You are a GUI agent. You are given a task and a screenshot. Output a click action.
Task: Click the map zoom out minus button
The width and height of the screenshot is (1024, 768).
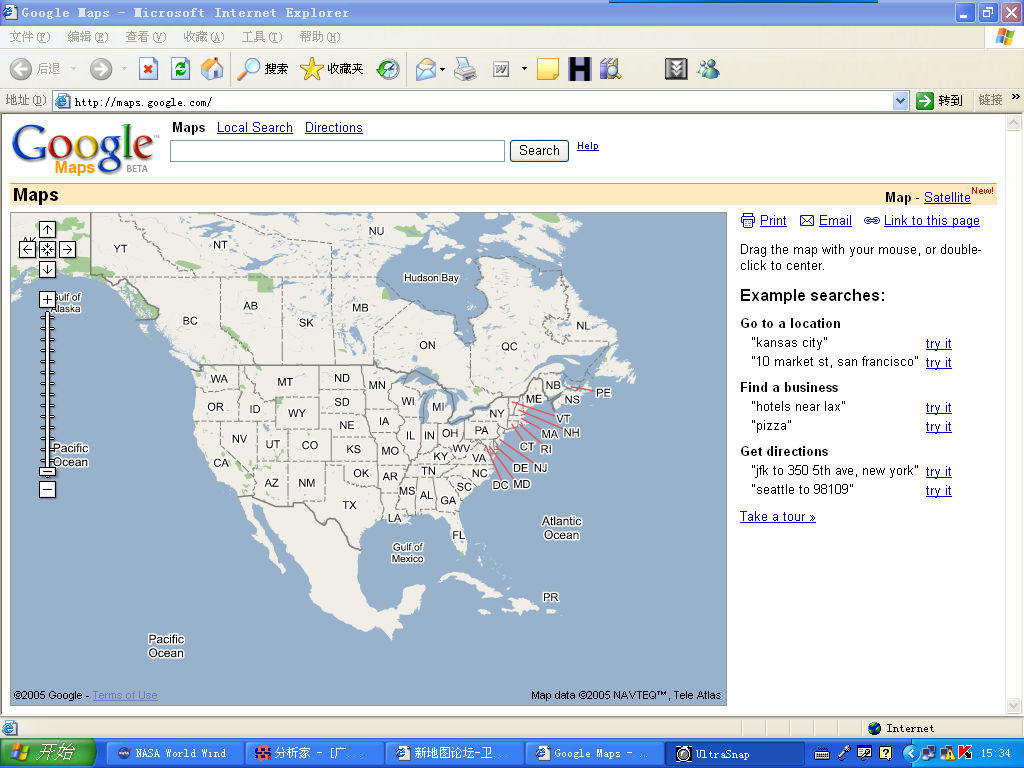click(47, 489)
